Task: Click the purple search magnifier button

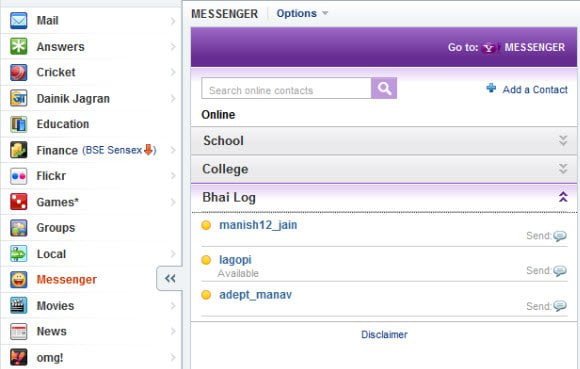Action: coord(384,88)
